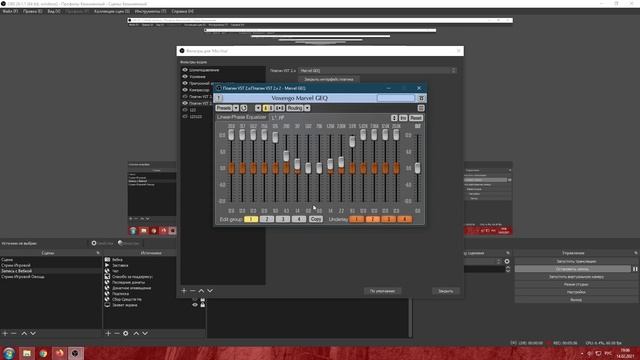
Task: Move filter up with the arrow in Filters dialog
Action: coord(201,291)
